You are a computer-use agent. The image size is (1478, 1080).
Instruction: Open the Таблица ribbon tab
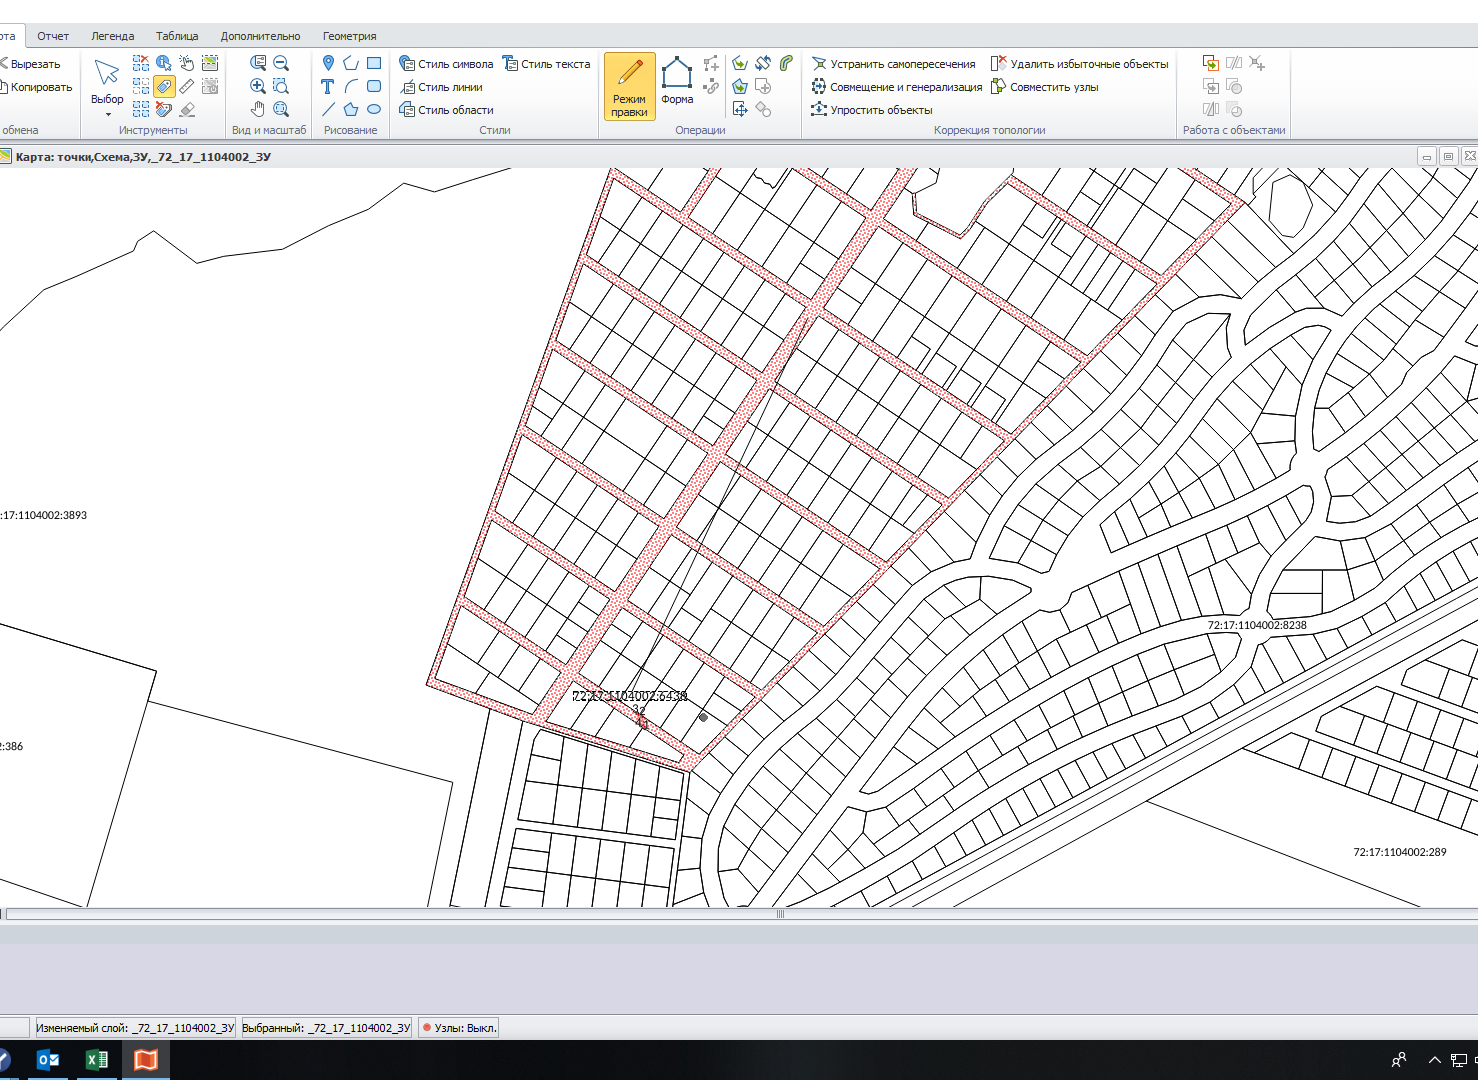point(177,36)
